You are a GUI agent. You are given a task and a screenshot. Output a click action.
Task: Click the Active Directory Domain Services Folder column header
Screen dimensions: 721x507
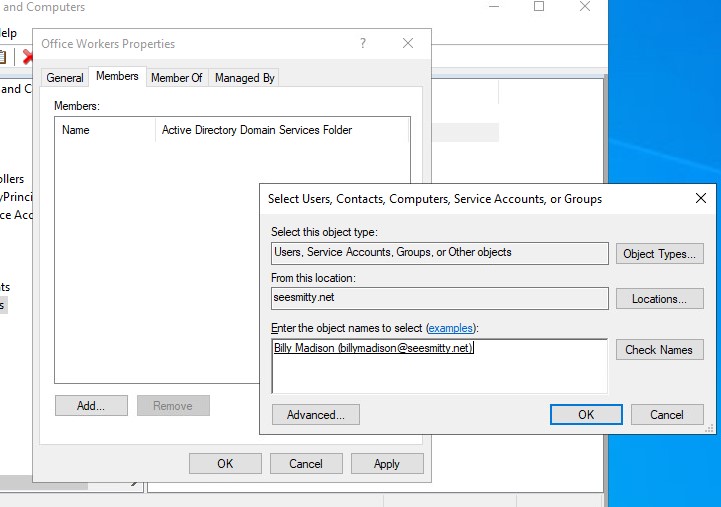click(281, 130)
